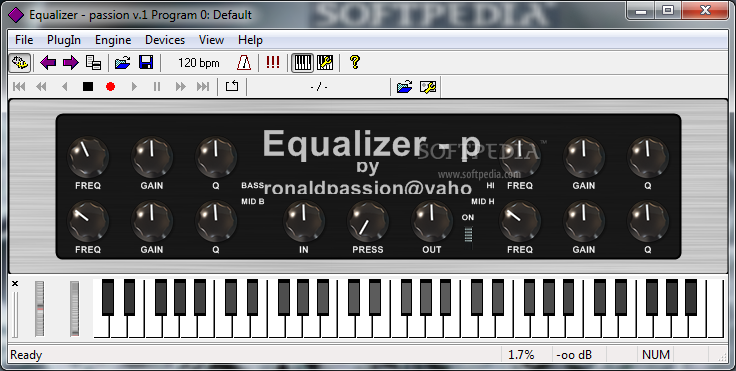Click the player settings wrench icon
This screenshot has height=371, width=736.
[428, 87]
